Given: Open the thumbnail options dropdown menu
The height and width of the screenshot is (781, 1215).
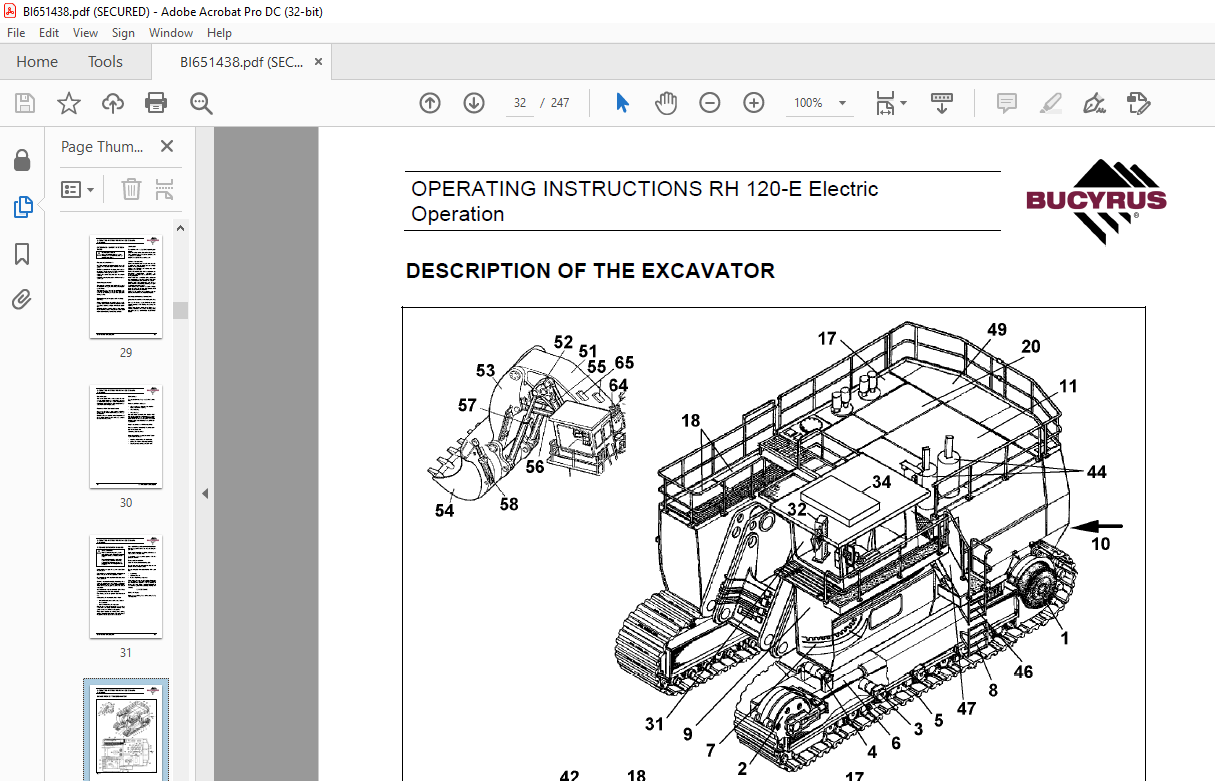Looking at the screenshot, I should (78, 189).
